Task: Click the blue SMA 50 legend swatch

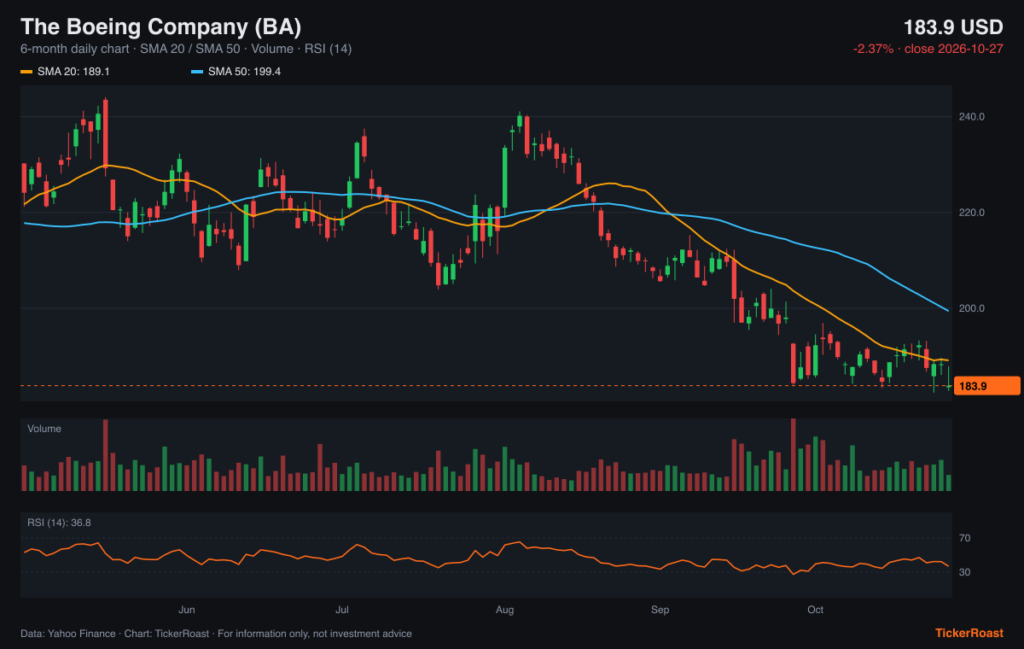Action: coord(197,72)
